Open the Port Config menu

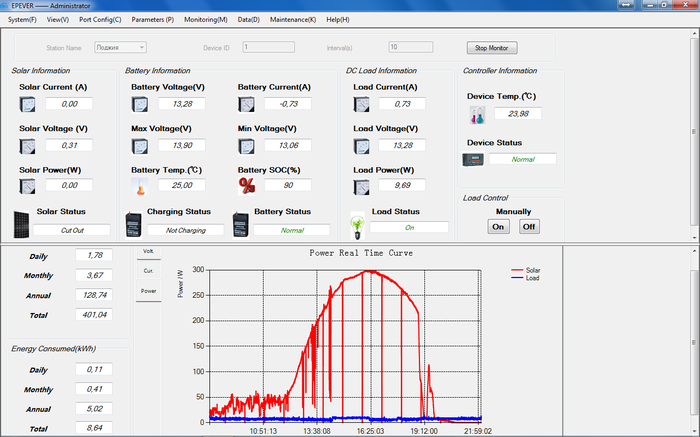[100, 19]
